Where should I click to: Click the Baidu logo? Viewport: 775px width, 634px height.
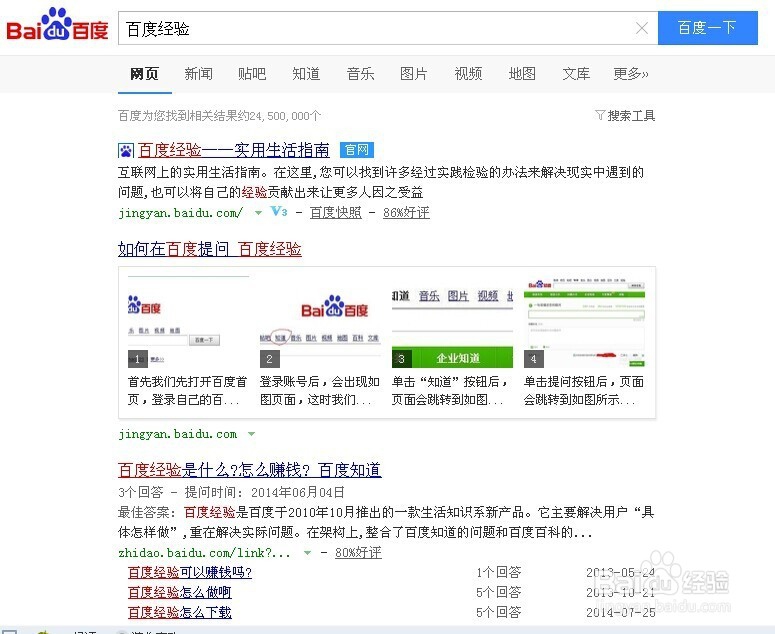pyautogui.click(x=57, y=25)
